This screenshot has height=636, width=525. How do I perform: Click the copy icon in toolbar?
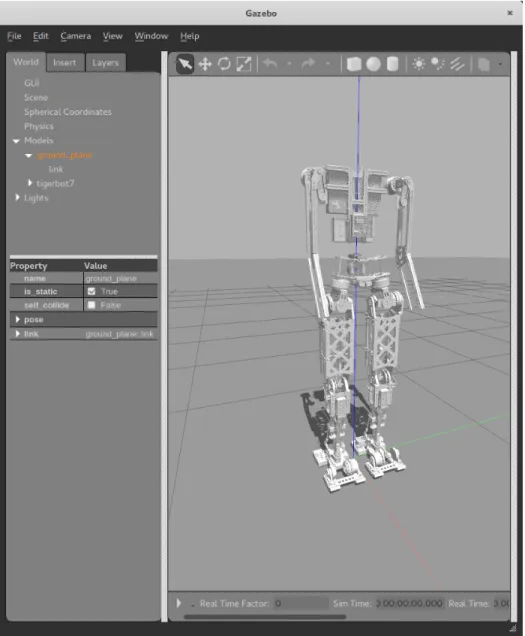click(x=484, y=64)
